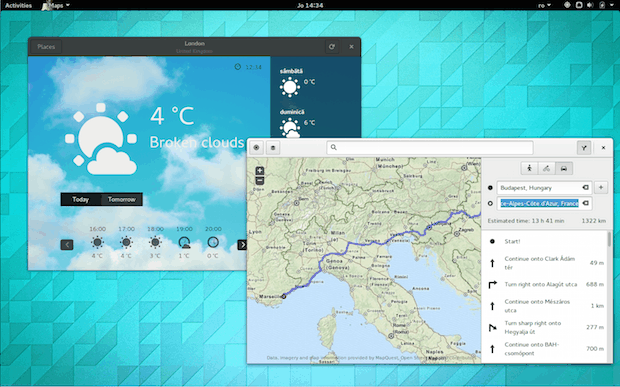Select the 16:00 hourly forecast

[97, 242]
